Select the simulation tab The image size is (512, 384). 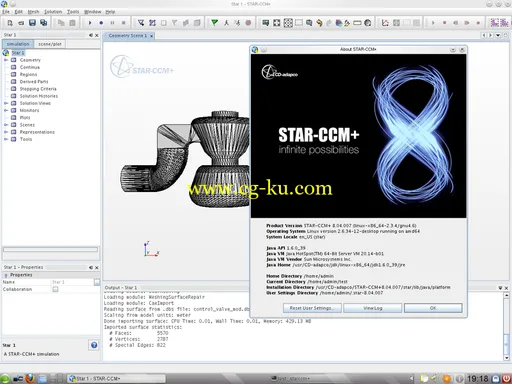coord(18,44)
